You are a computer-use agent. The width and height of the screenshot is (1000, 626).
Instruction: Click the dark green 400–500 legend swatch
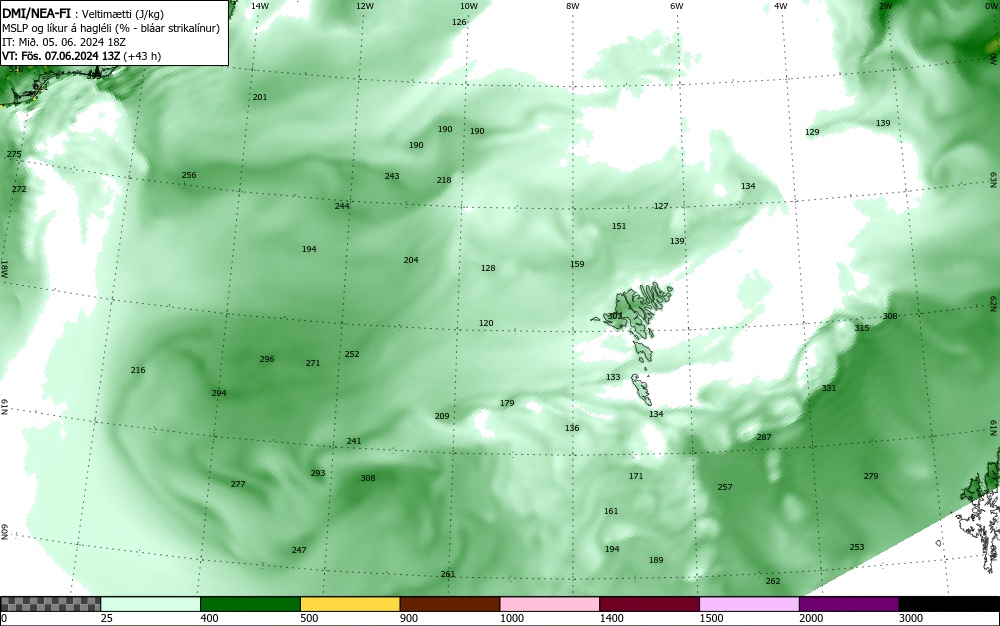pos(250,604)
